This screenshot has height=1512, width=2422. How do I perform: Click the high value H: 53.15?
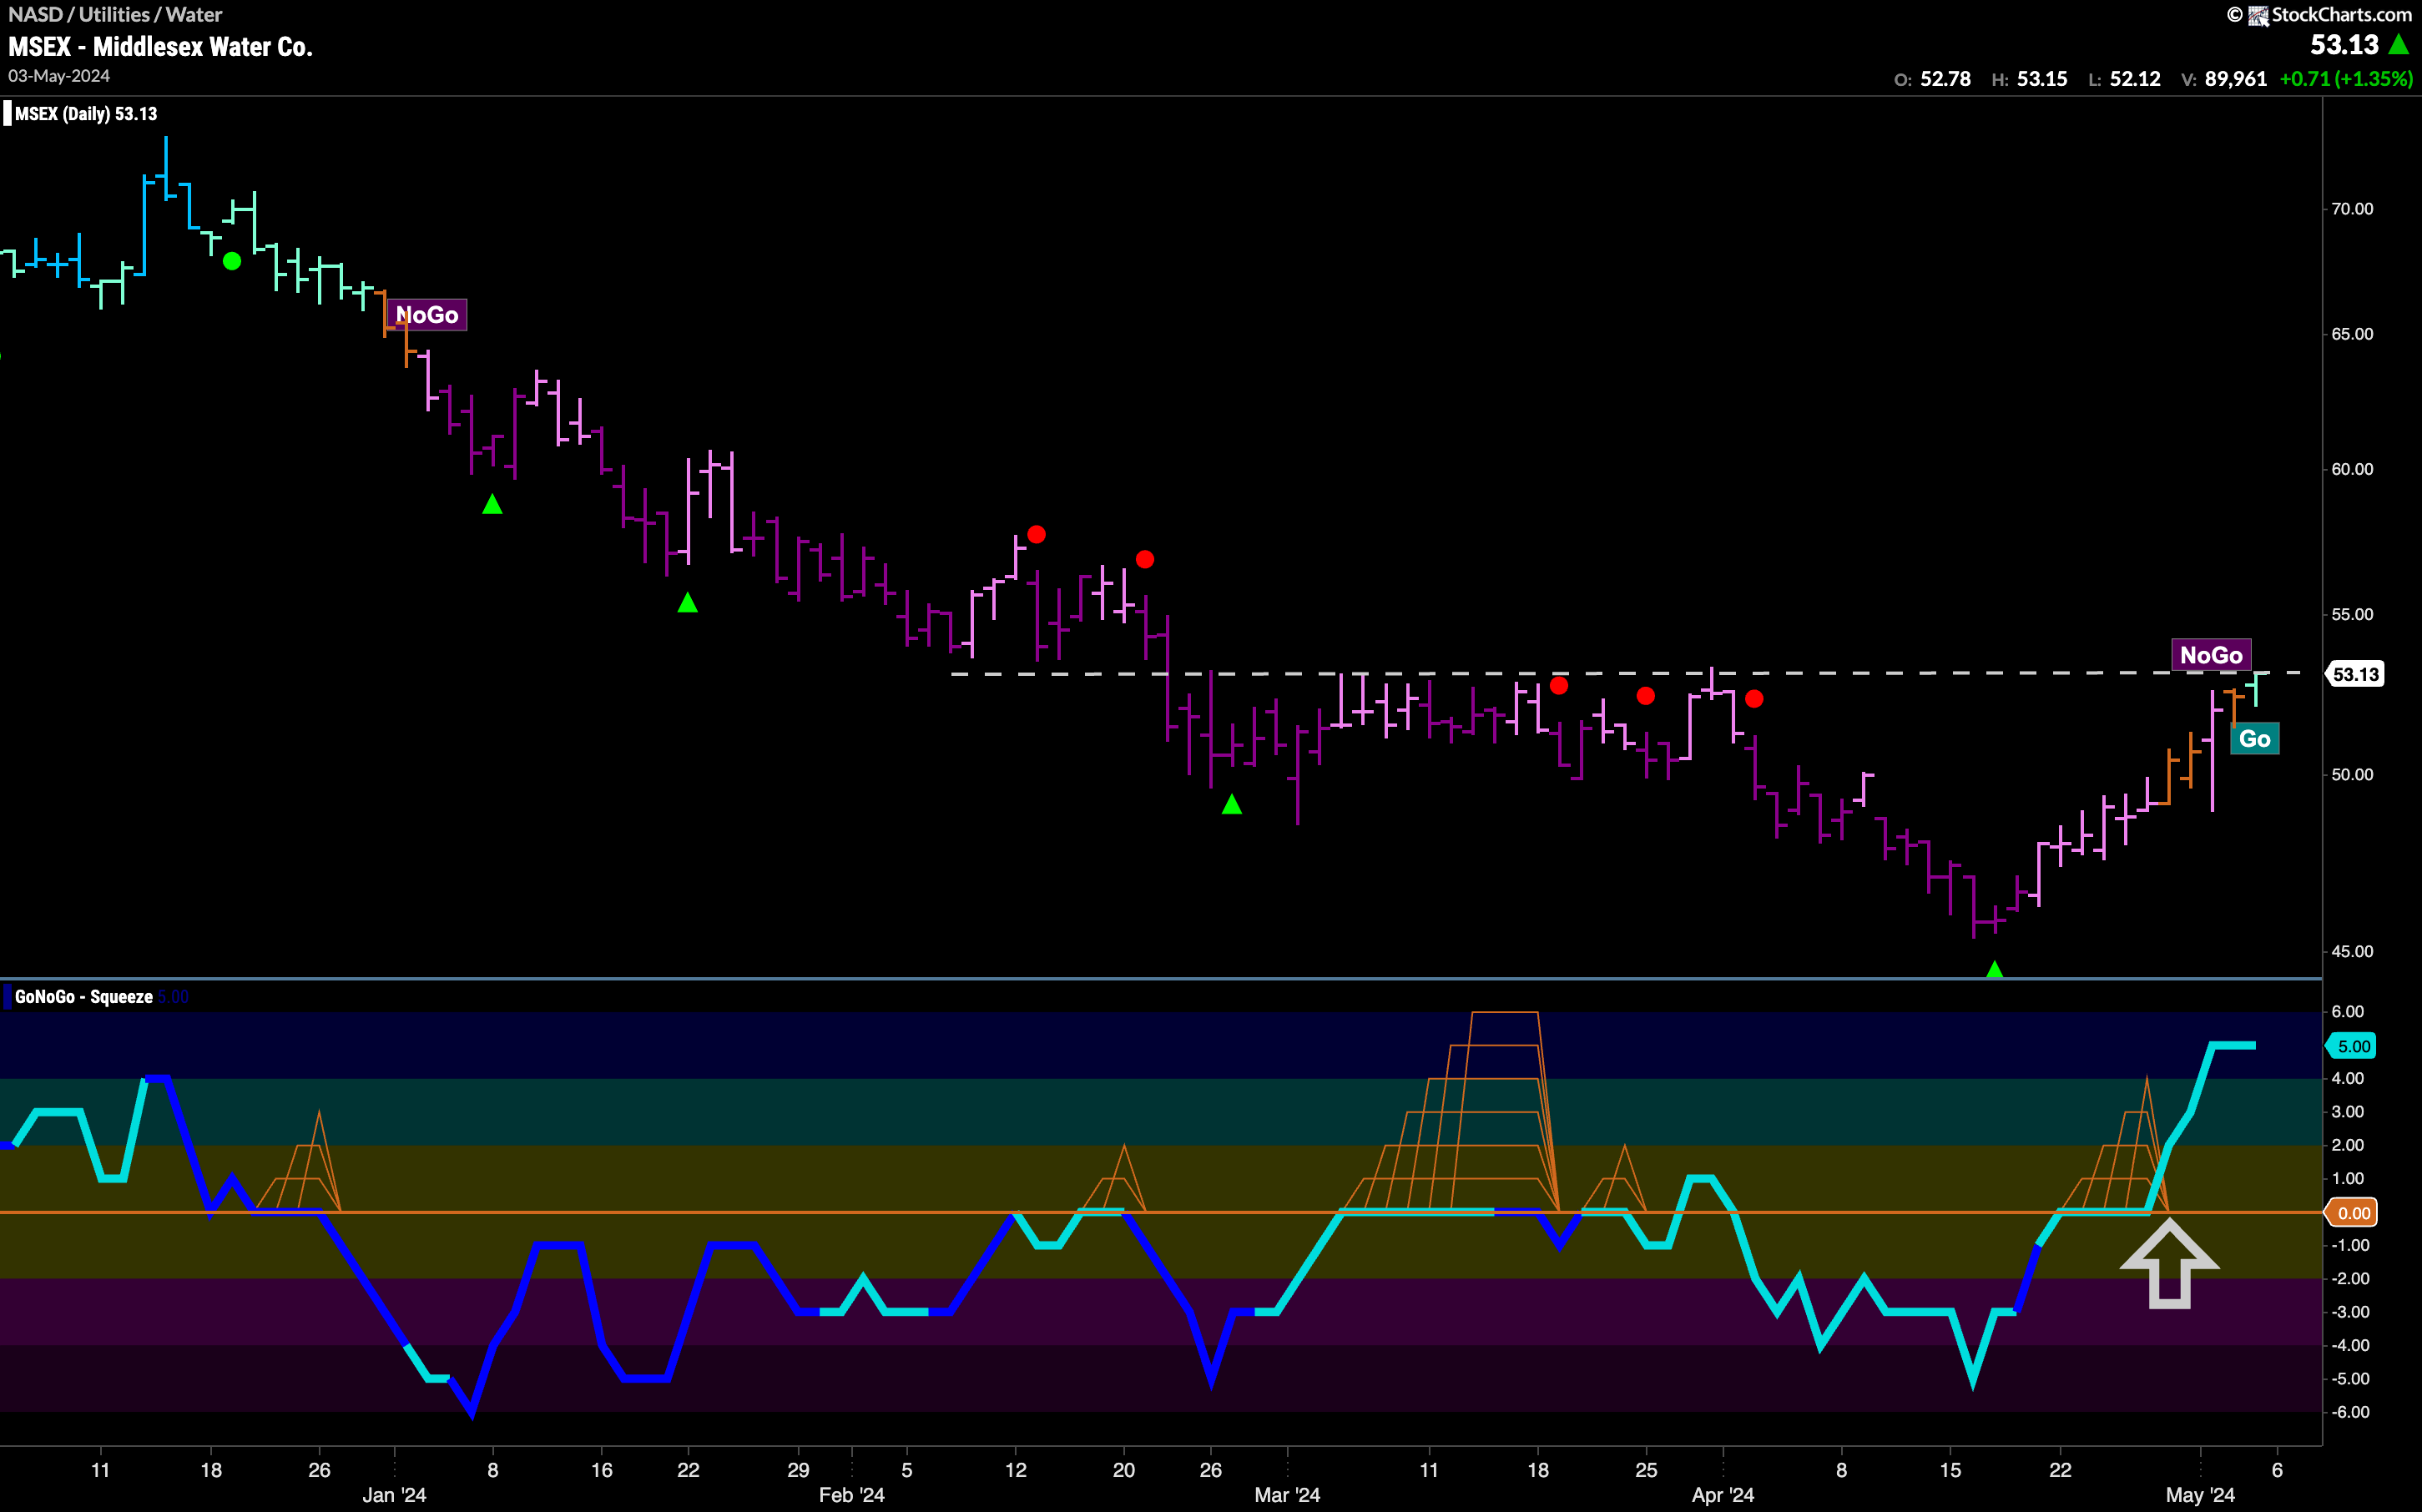tap(2029, 79)
